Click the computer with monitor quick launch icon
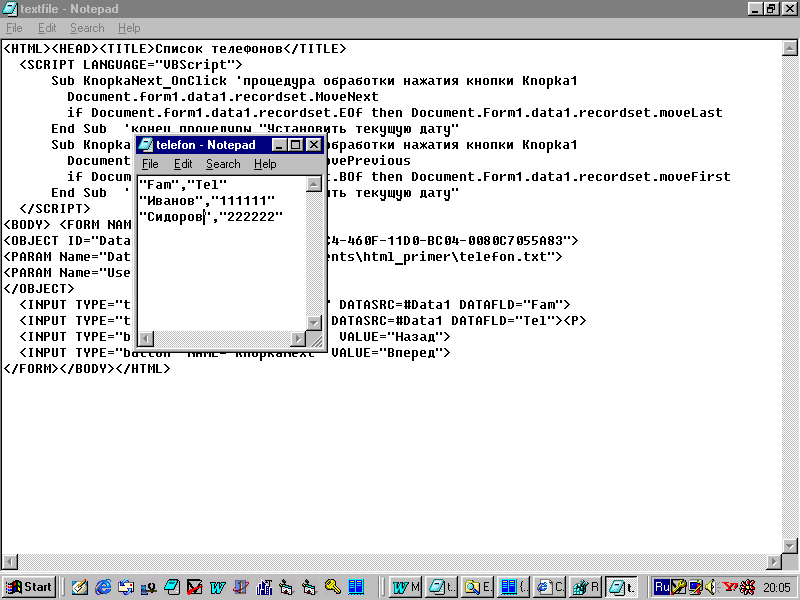 coord(148,587)
